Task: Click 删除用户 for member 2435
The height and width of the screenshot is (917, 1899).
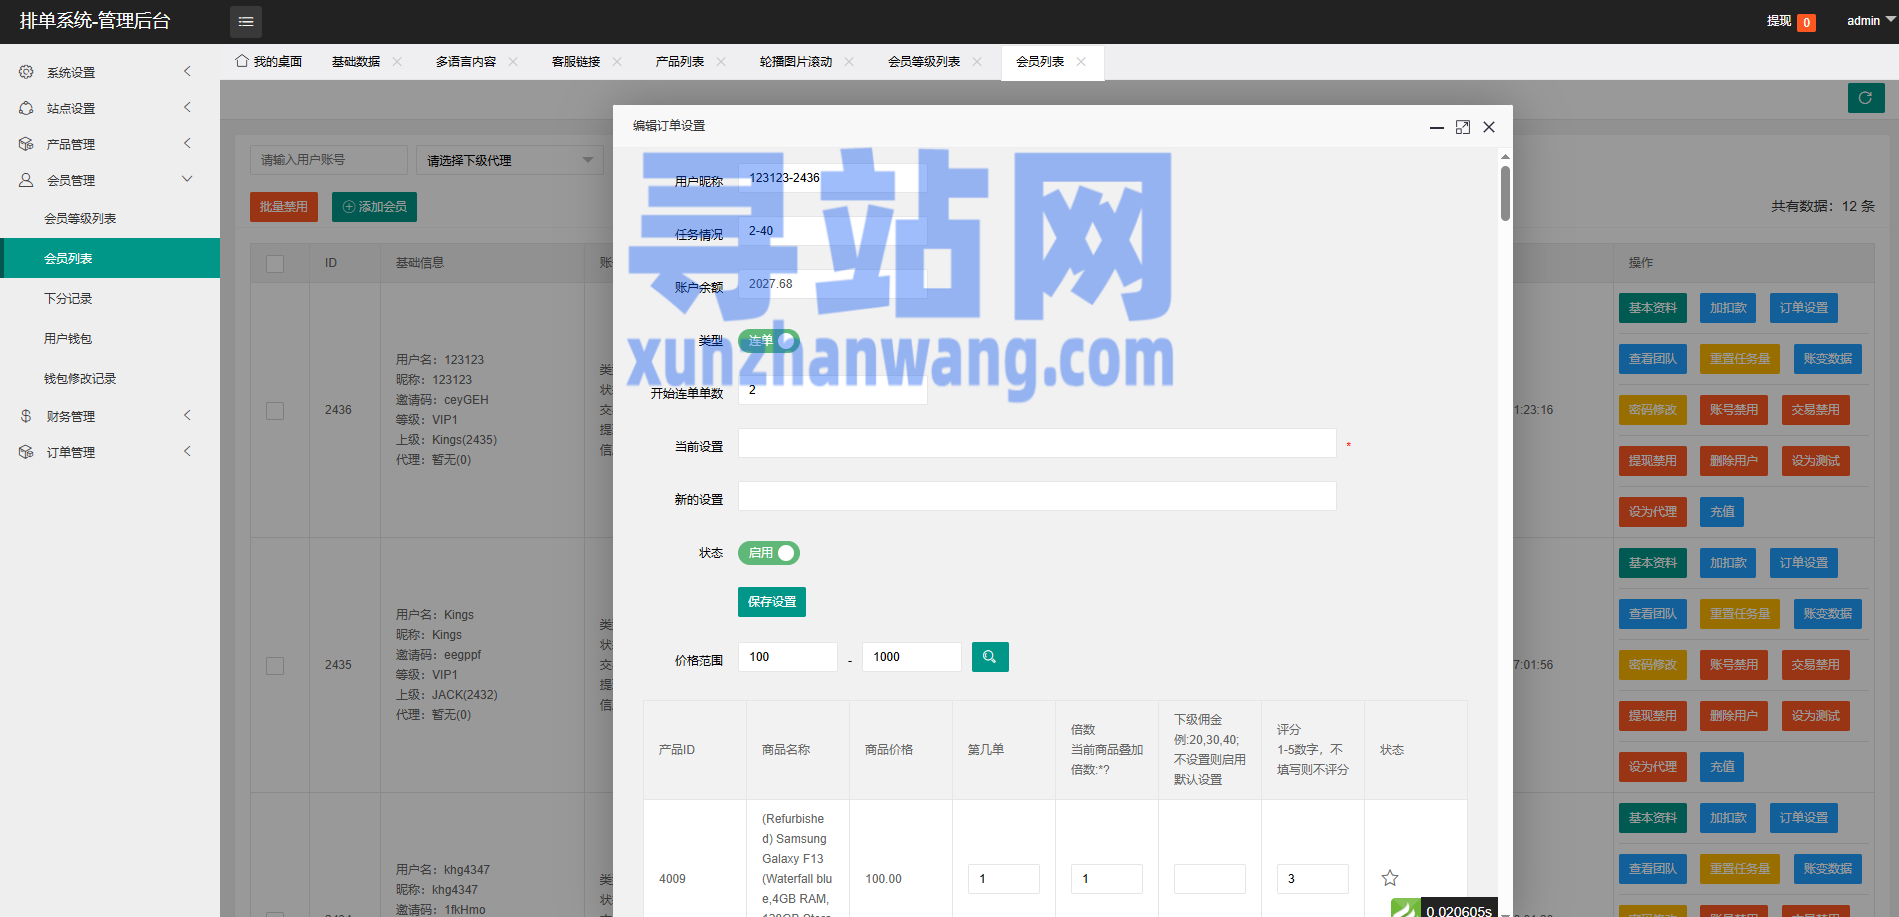Action: click(x=1734, y=716)
